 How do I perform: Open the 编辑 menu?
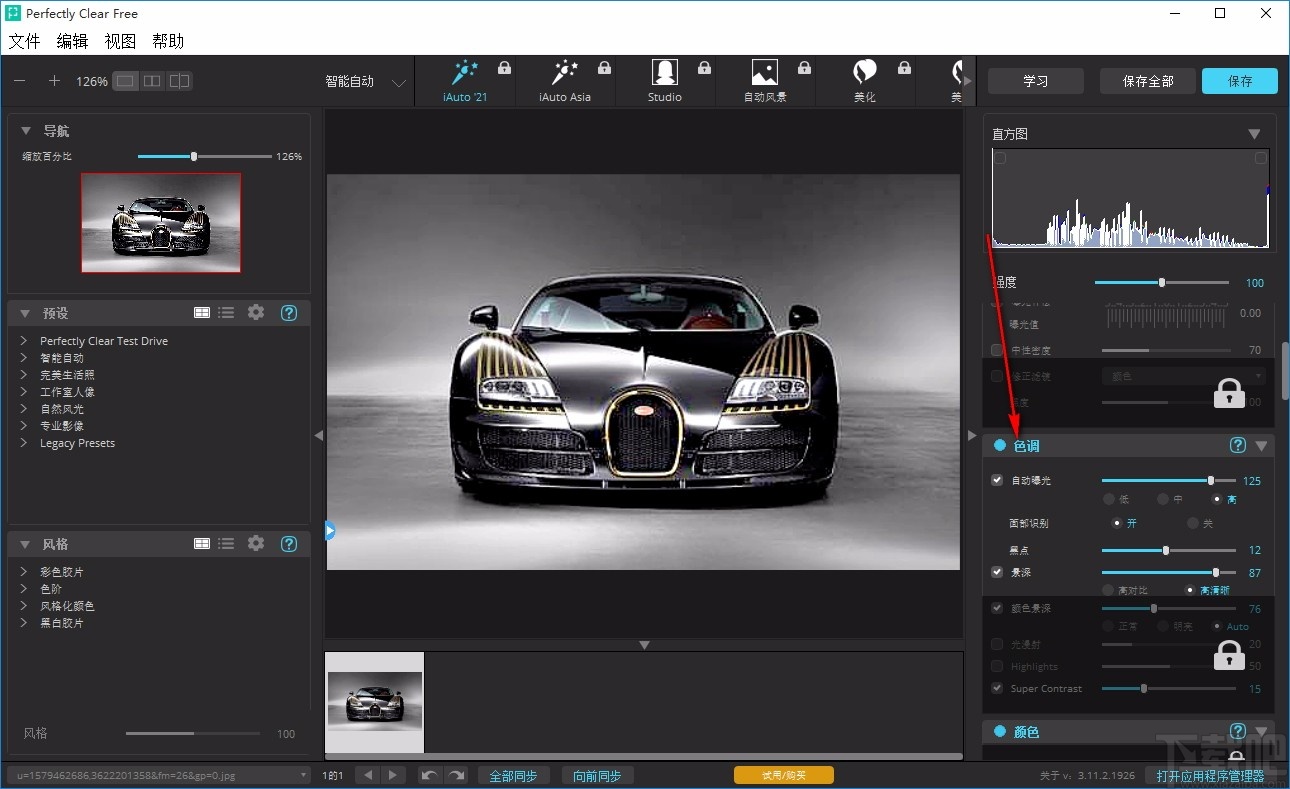tap(72, 41)
